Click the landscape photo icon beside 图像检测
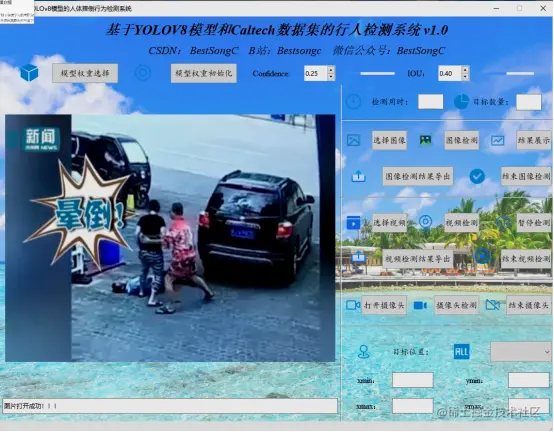The height and width of the screenshot is (432, 554). pyautogui.click(x=425, y=140)
